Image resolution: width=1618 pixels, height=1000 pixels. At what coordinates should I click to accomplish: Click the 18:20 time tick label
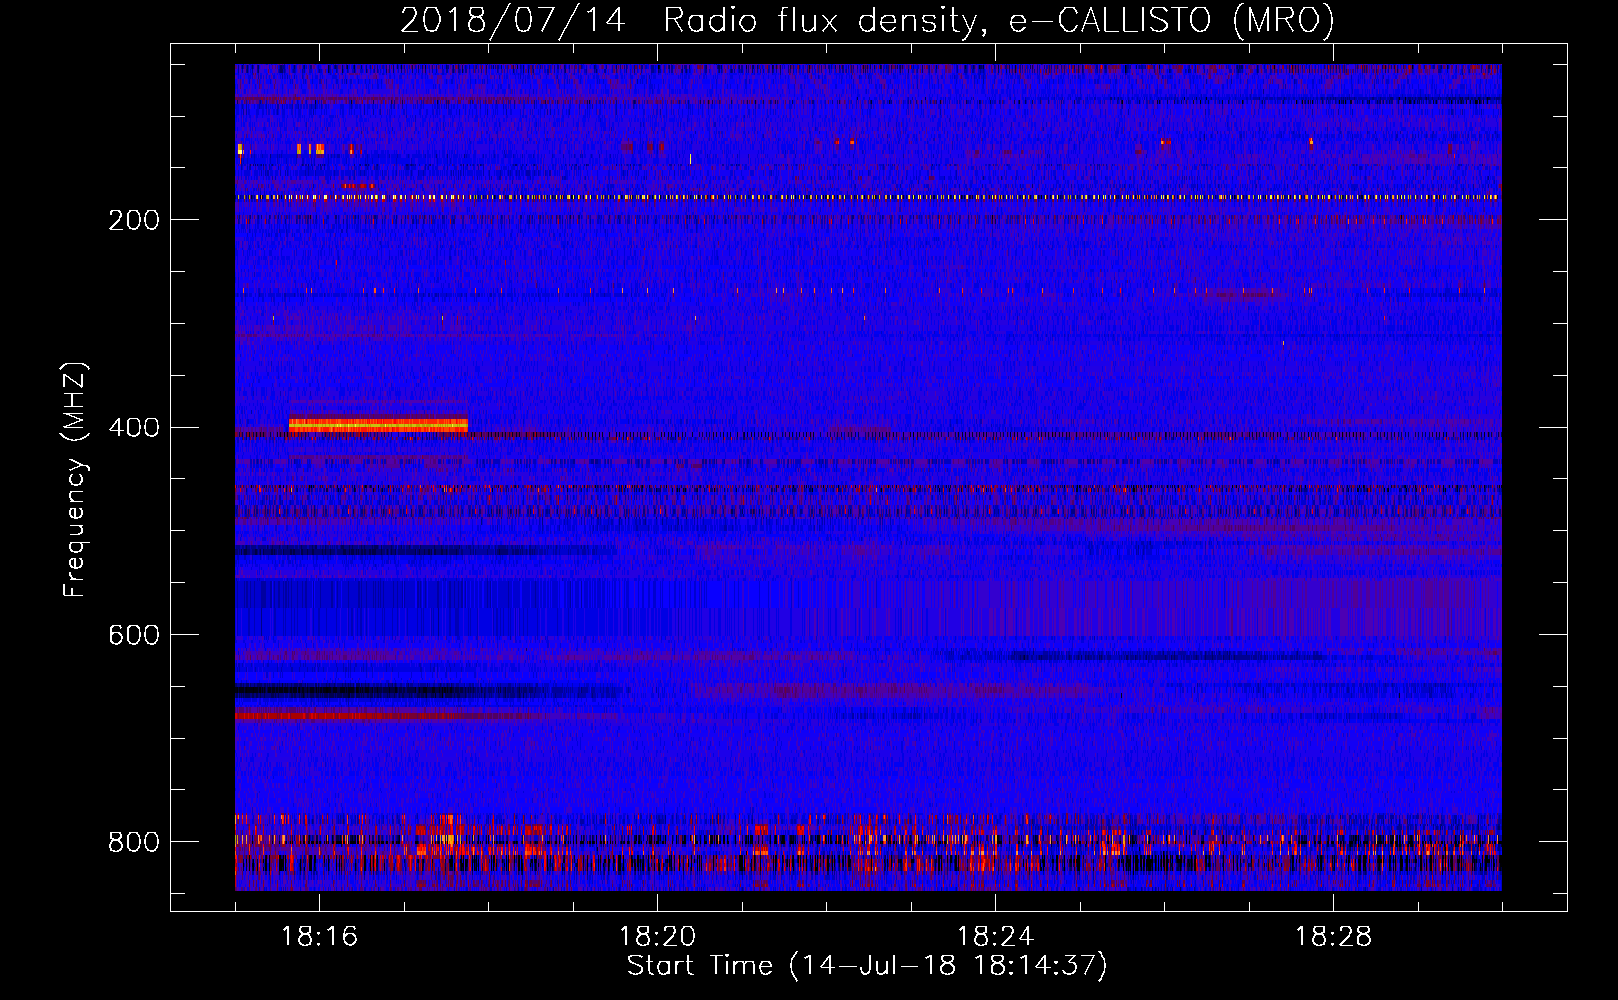coord(657,937)
